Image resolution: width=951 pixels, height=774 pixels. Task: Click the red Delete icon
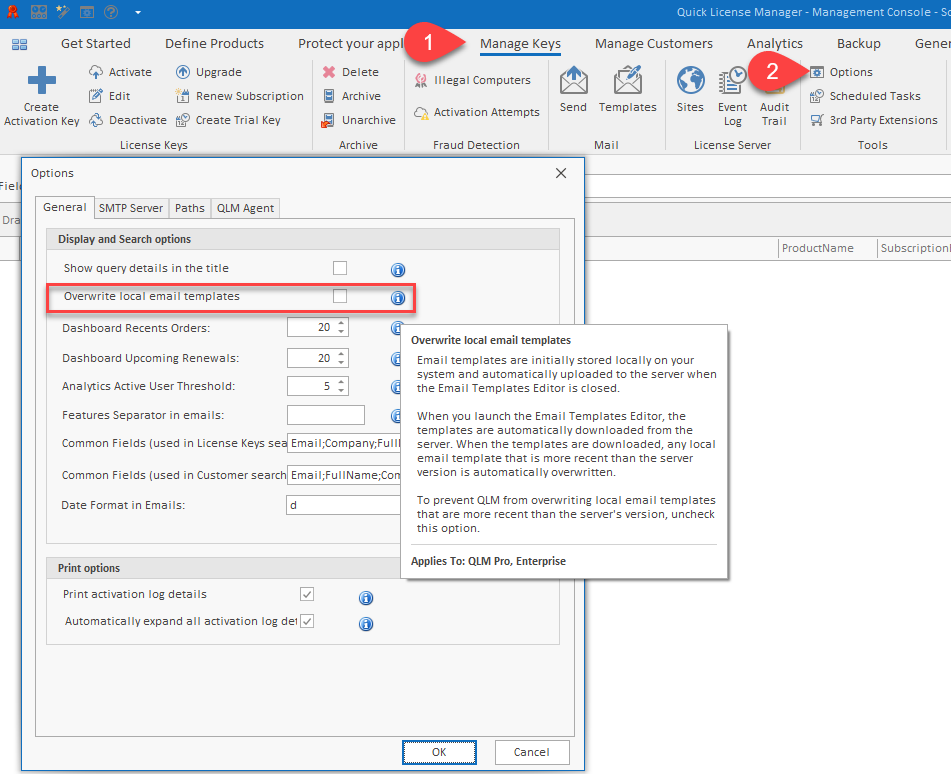329,72
